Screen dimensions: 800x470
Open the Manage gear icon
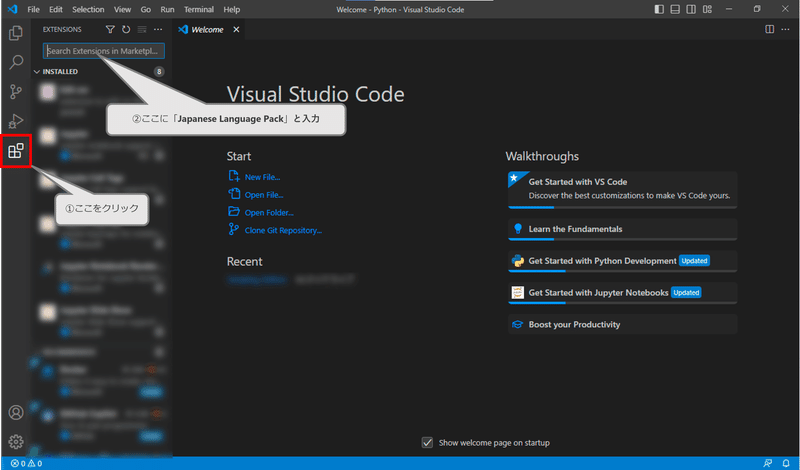pos(16,441)
